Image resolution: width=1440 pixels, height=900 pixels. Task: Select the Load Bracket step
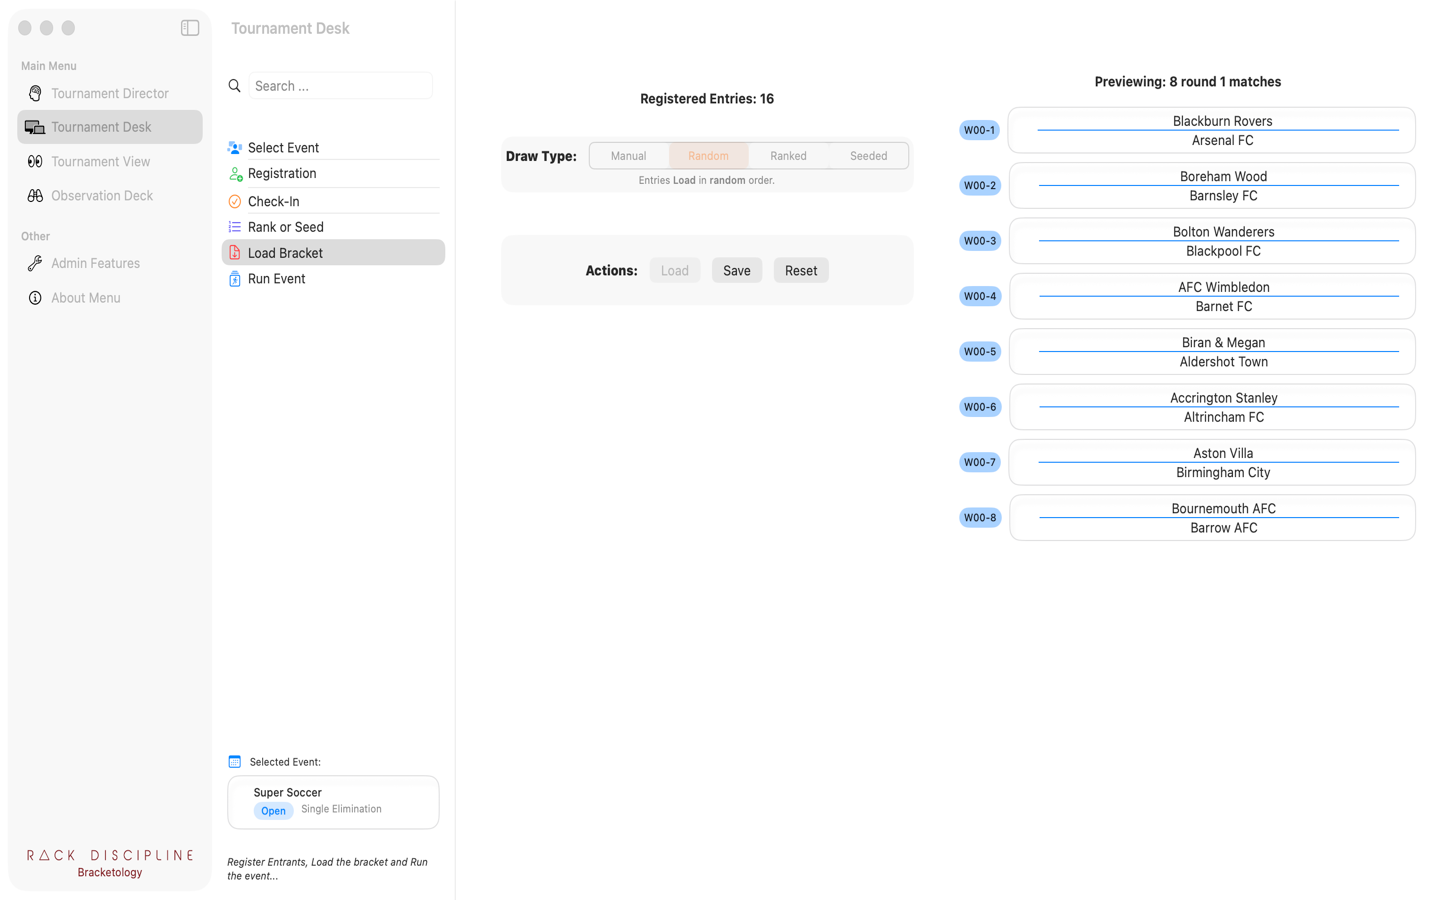(x=333, y=253)
